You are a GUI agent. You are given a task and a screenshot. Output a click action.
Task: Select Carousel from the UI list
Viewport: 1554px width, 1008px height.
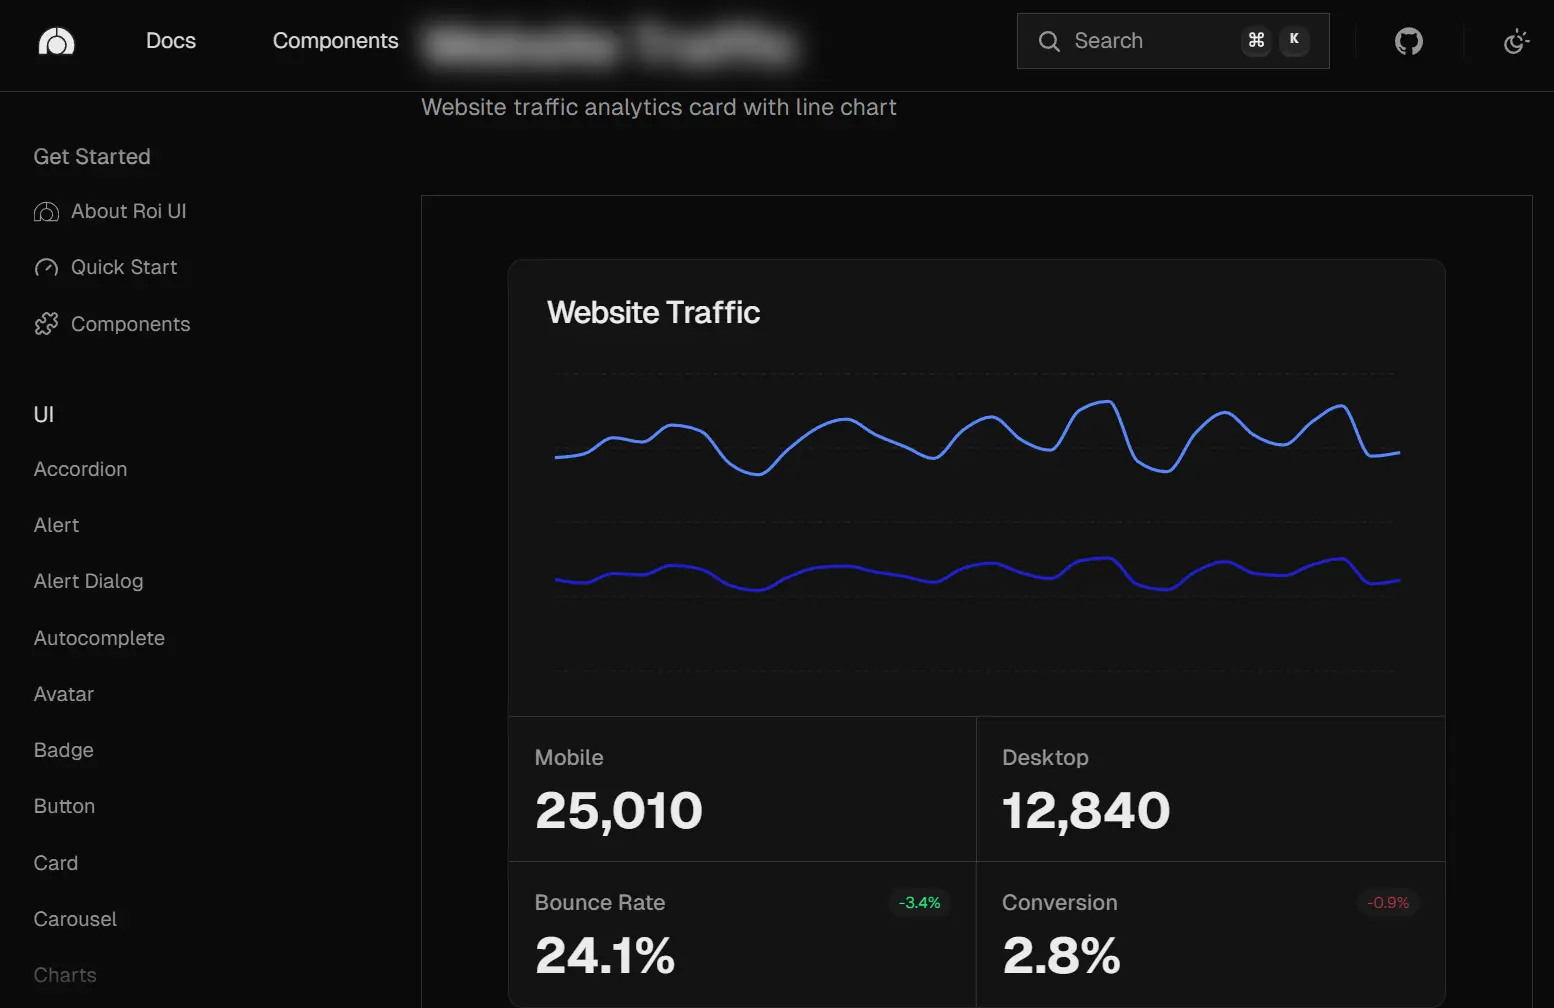click(75, 919)
